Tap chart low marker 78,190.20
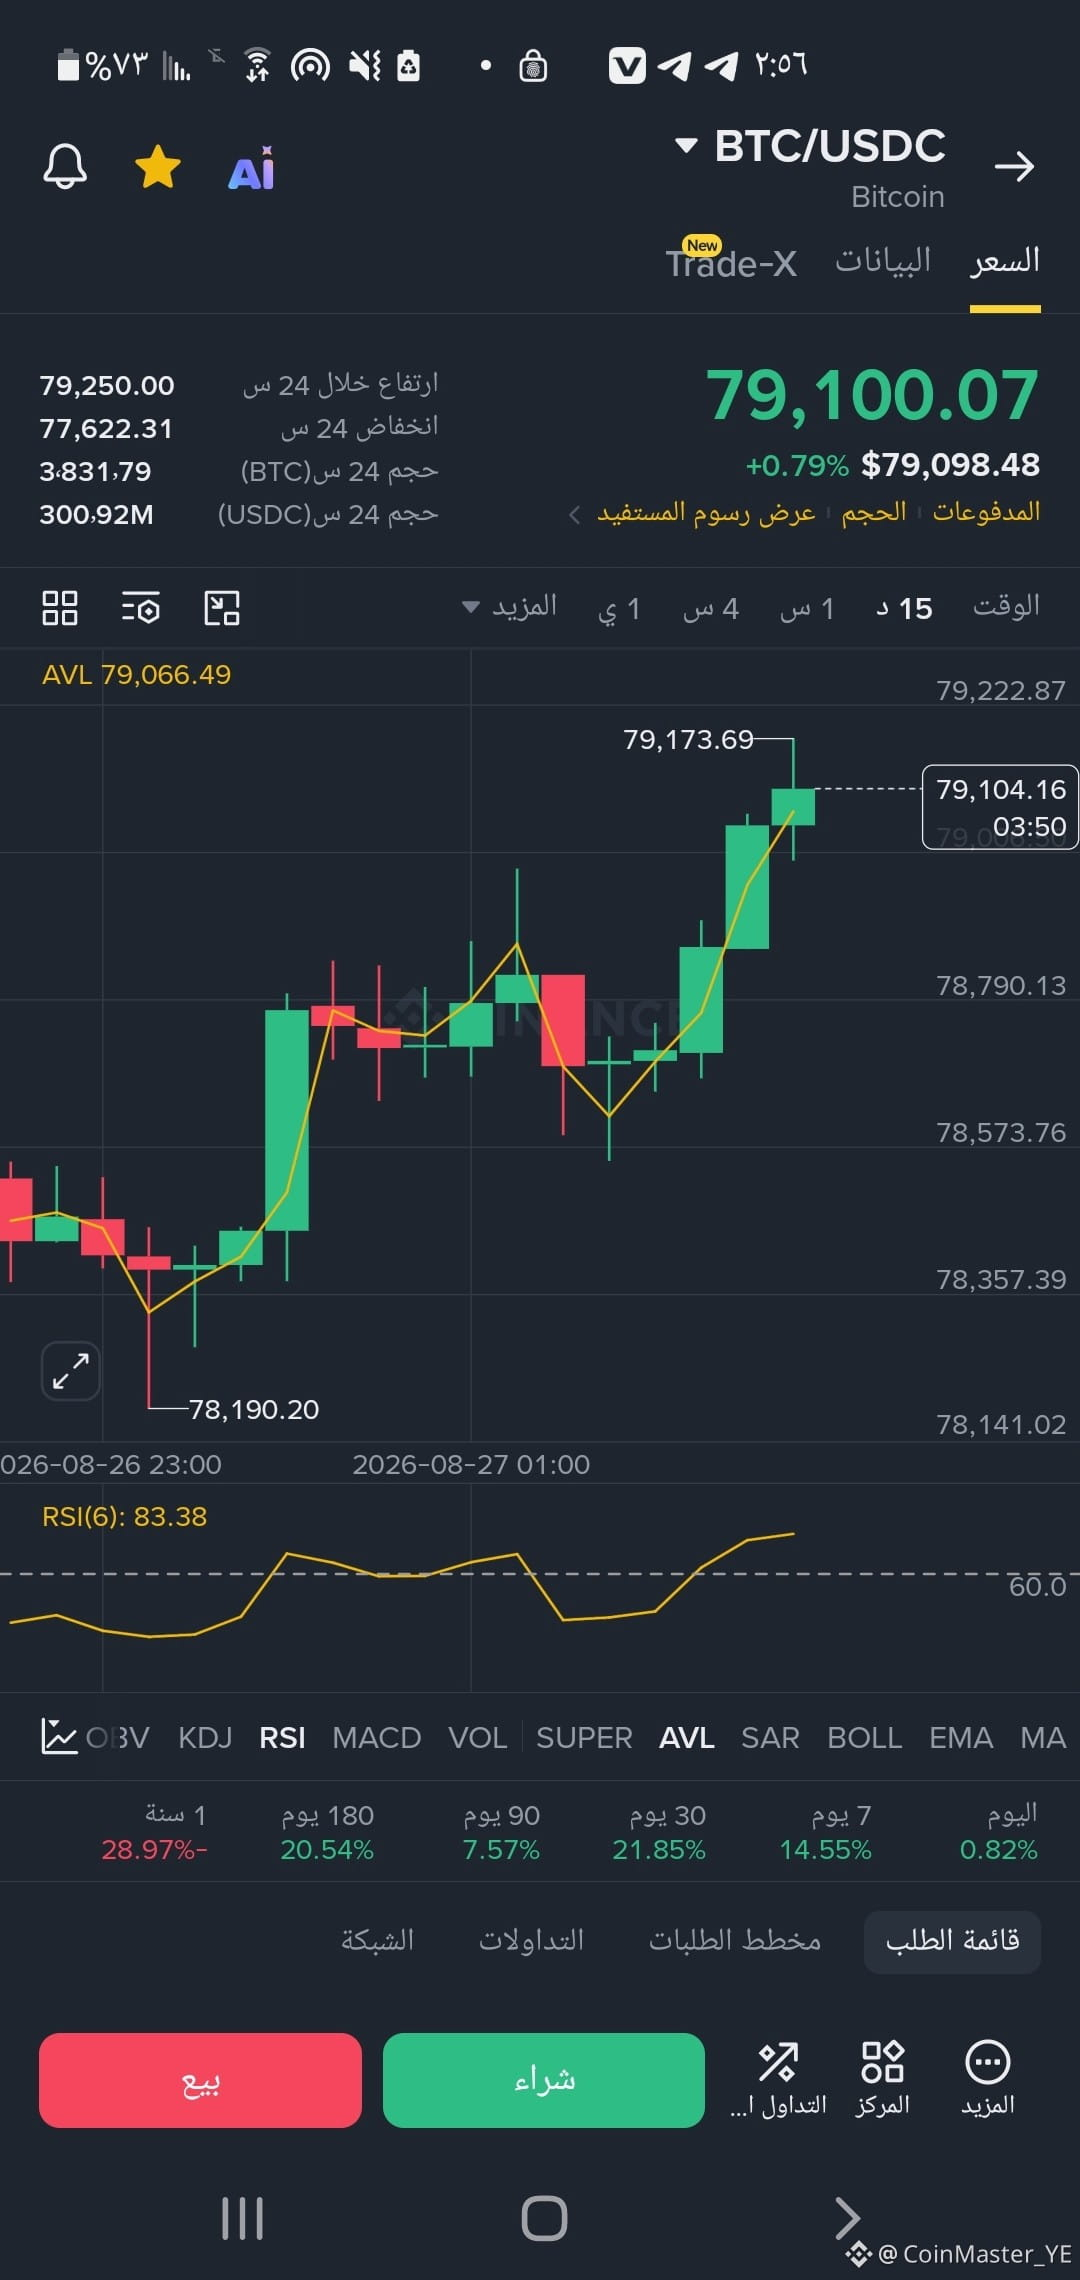Viewport: 1080px width, 2280px height. [254, 1410]
